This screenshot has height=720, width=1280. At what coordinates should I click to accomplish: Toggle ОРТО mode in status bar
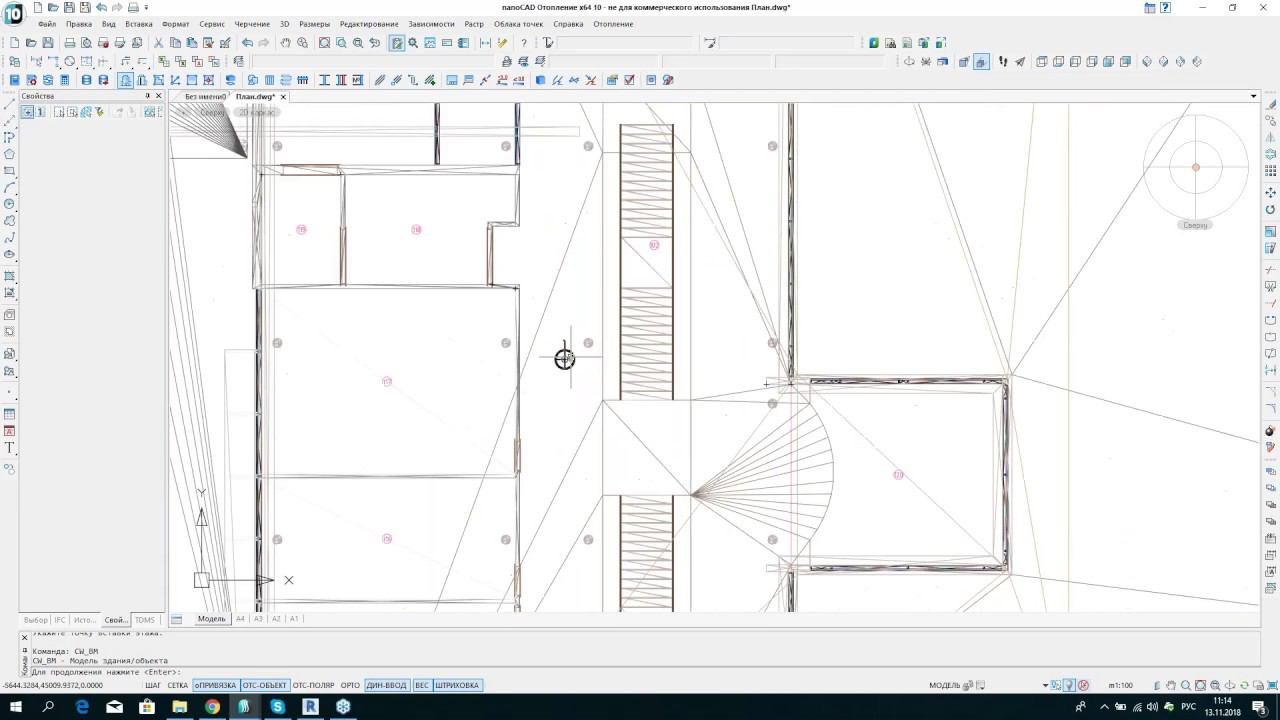[x=350, y=685]
